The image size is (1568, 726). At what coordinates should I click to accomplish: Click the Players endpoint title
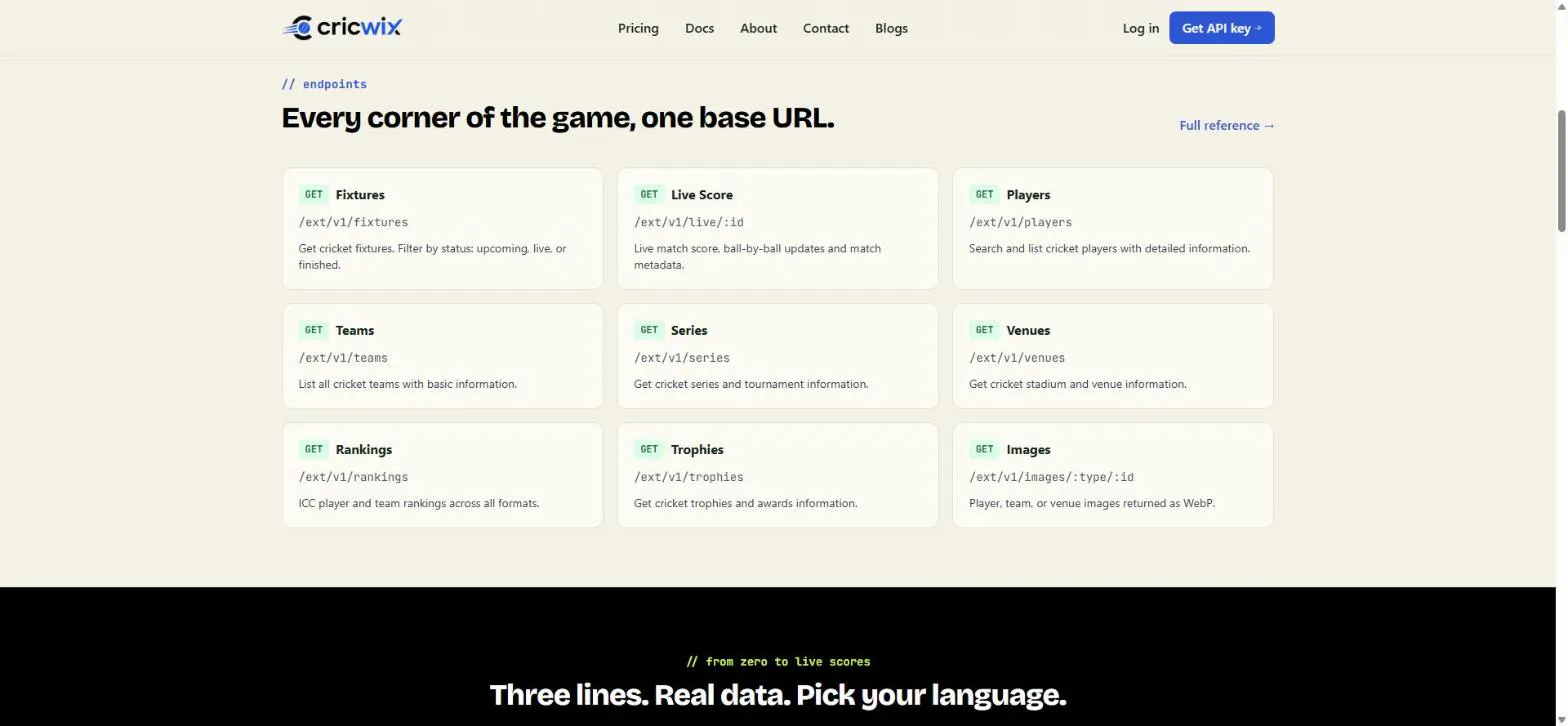coord(1028,195)
